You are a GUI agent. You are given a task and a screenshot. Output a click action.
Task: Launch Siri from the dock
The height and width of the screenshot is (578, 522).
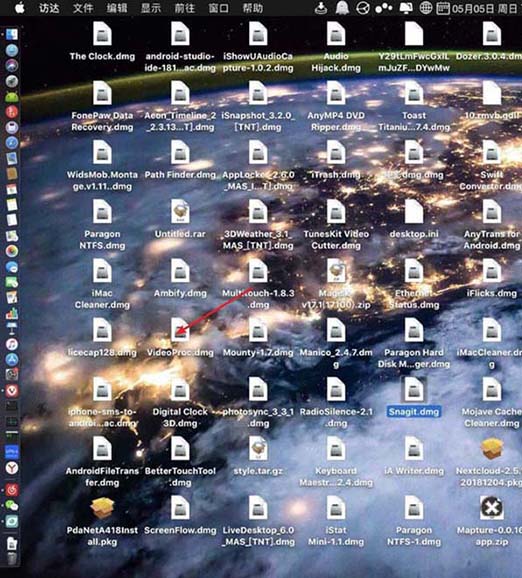(x=12, y=65)
